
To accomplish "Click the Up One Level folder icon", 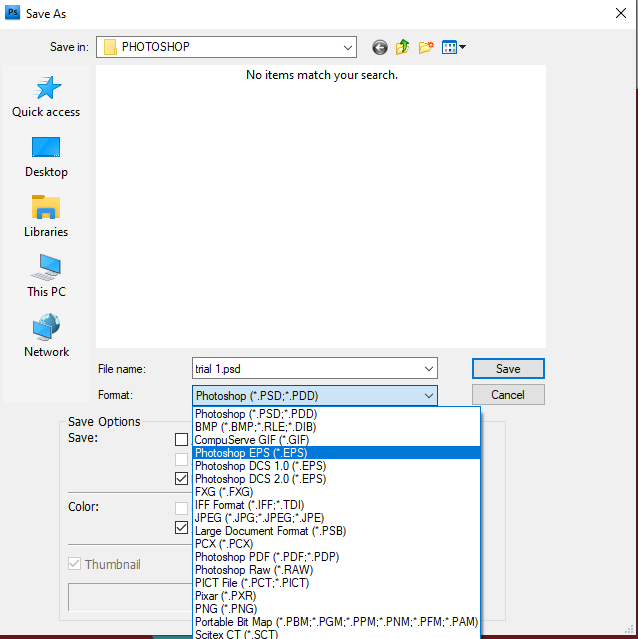I will coord(402,47).
